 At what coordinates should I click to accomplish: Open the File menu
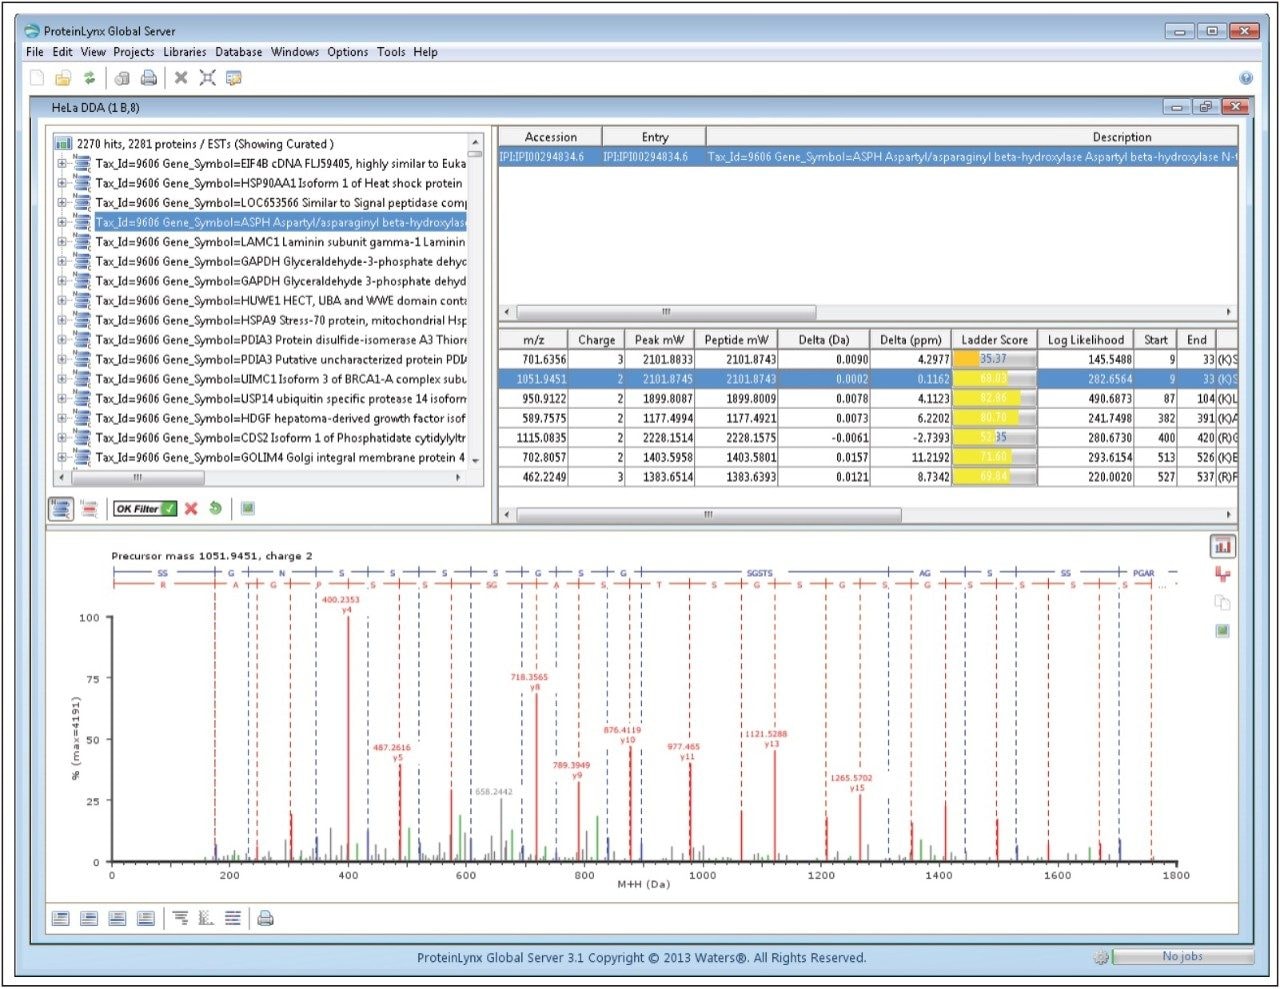pos(35,52)
